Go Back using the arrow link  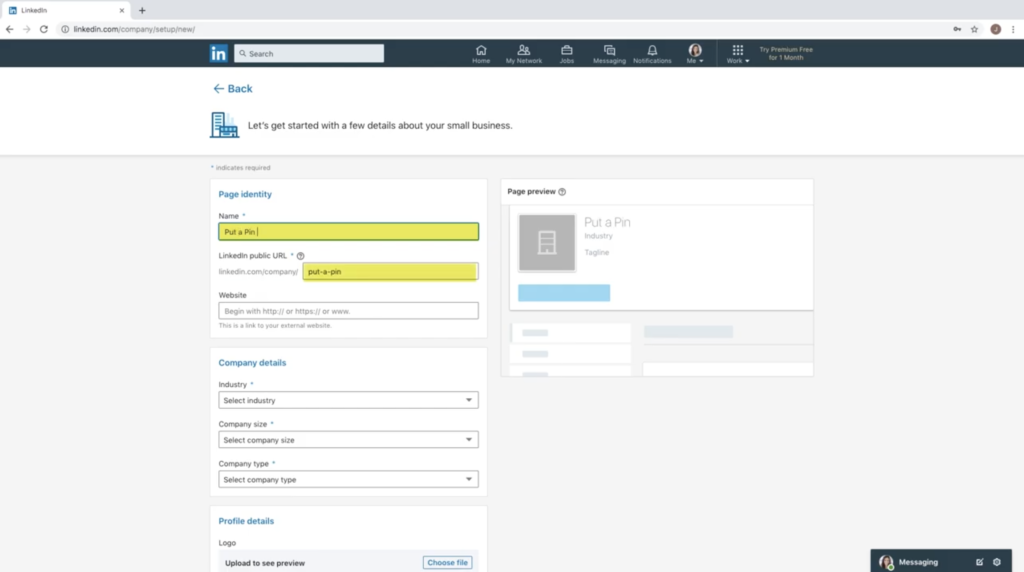click(x=232, y=89)
